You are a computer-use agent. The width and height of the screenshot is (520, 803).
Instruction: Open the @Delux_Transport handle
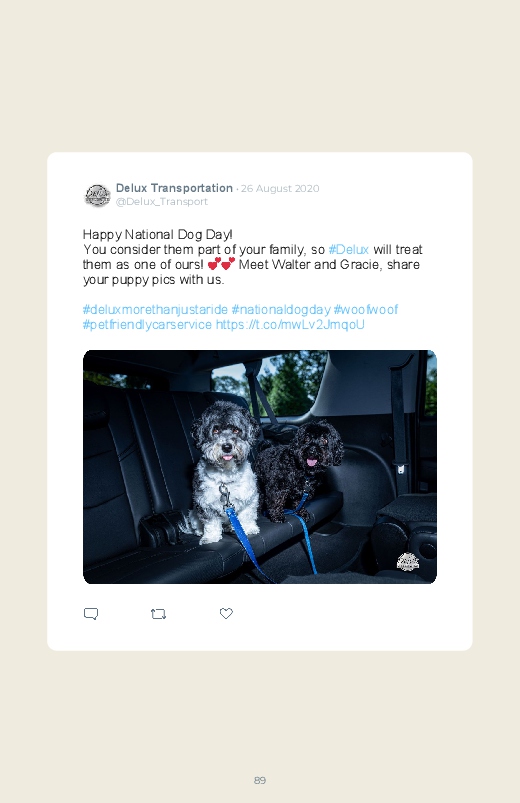tap(162, 202)
